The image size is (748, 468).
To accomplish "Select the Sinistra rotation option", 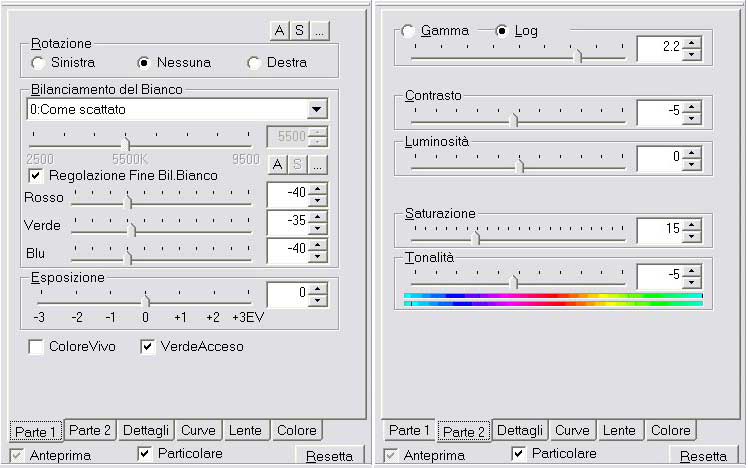I will [x=39, y=62].
